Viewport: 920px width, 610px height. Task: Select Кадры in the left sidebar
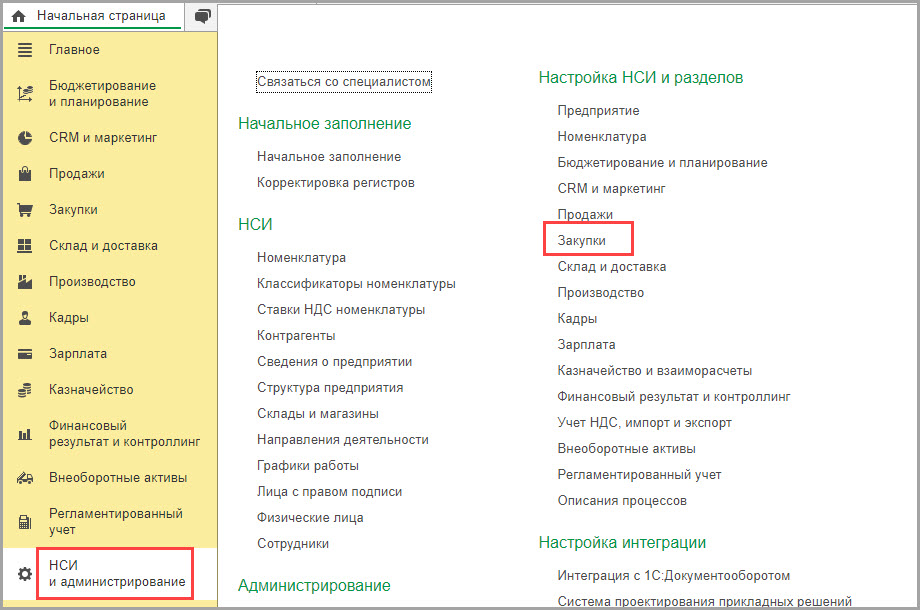pos(69,318)
